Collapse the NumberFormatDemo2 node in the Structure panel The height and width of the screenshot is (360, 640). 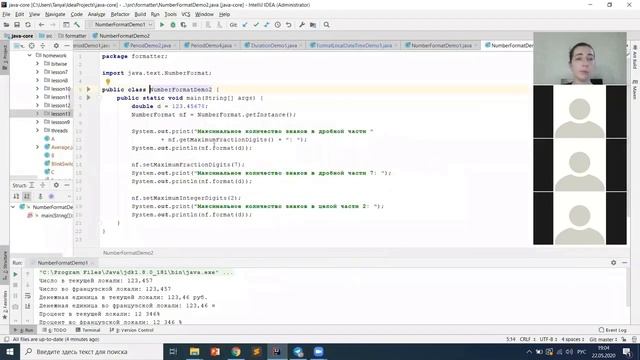tap(13, 207)
